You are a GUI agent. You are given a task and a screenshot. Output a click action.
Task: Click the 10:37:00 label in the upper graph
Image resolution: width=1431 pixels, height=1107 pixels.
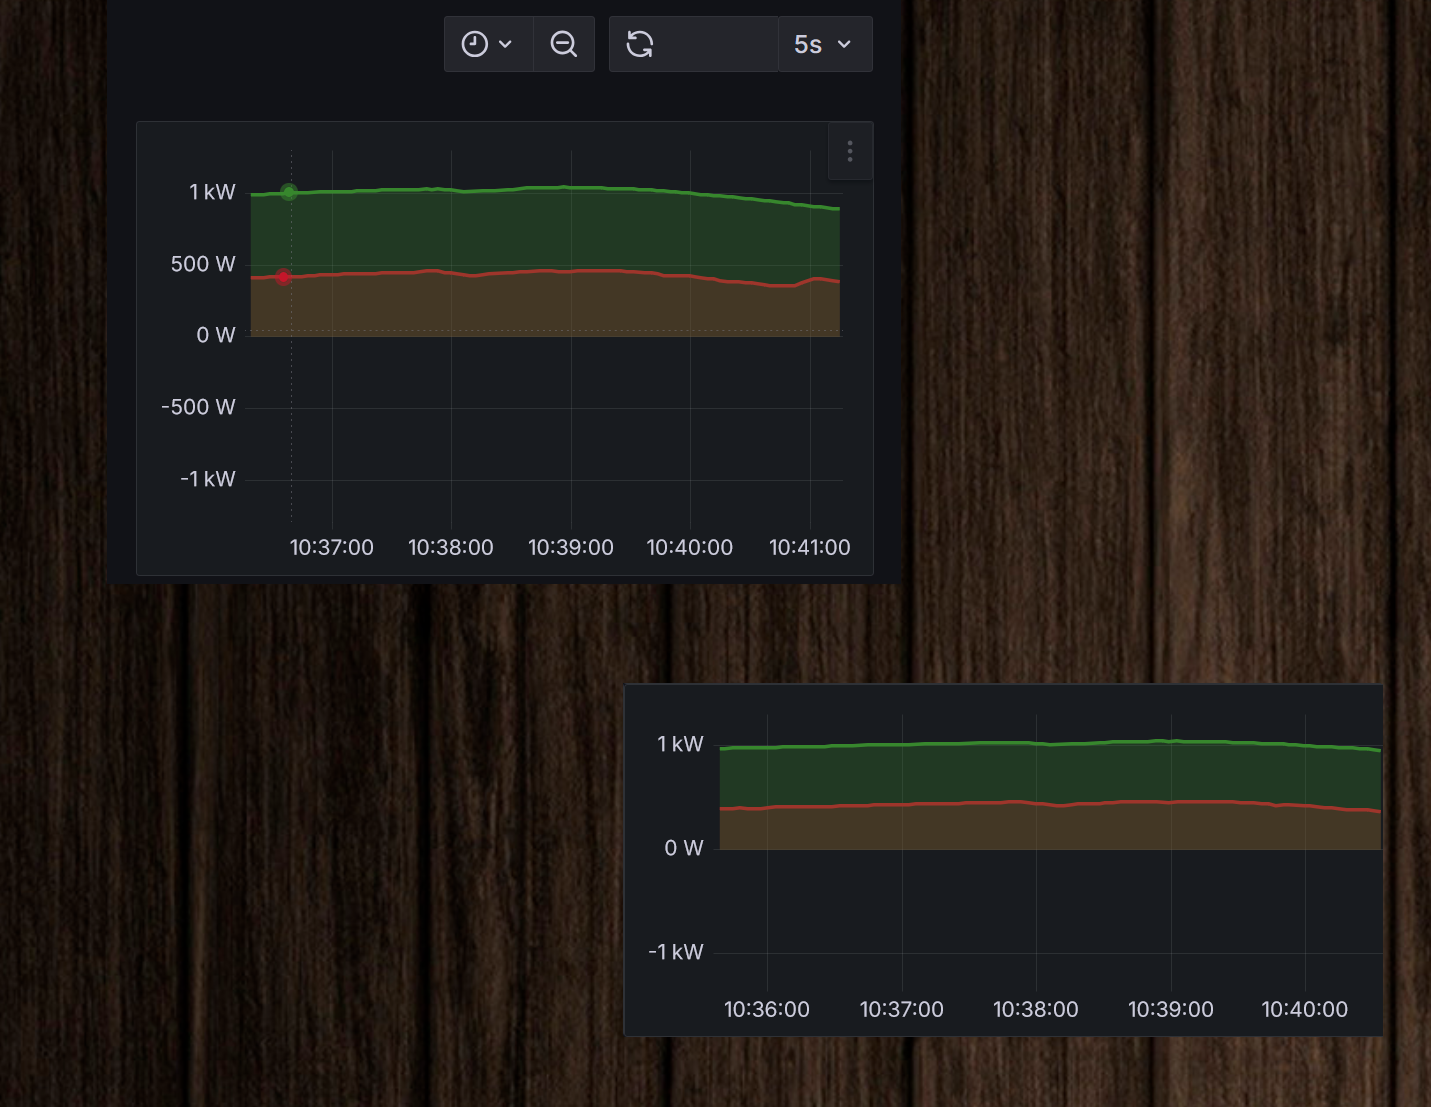click(x=332, y=547)
